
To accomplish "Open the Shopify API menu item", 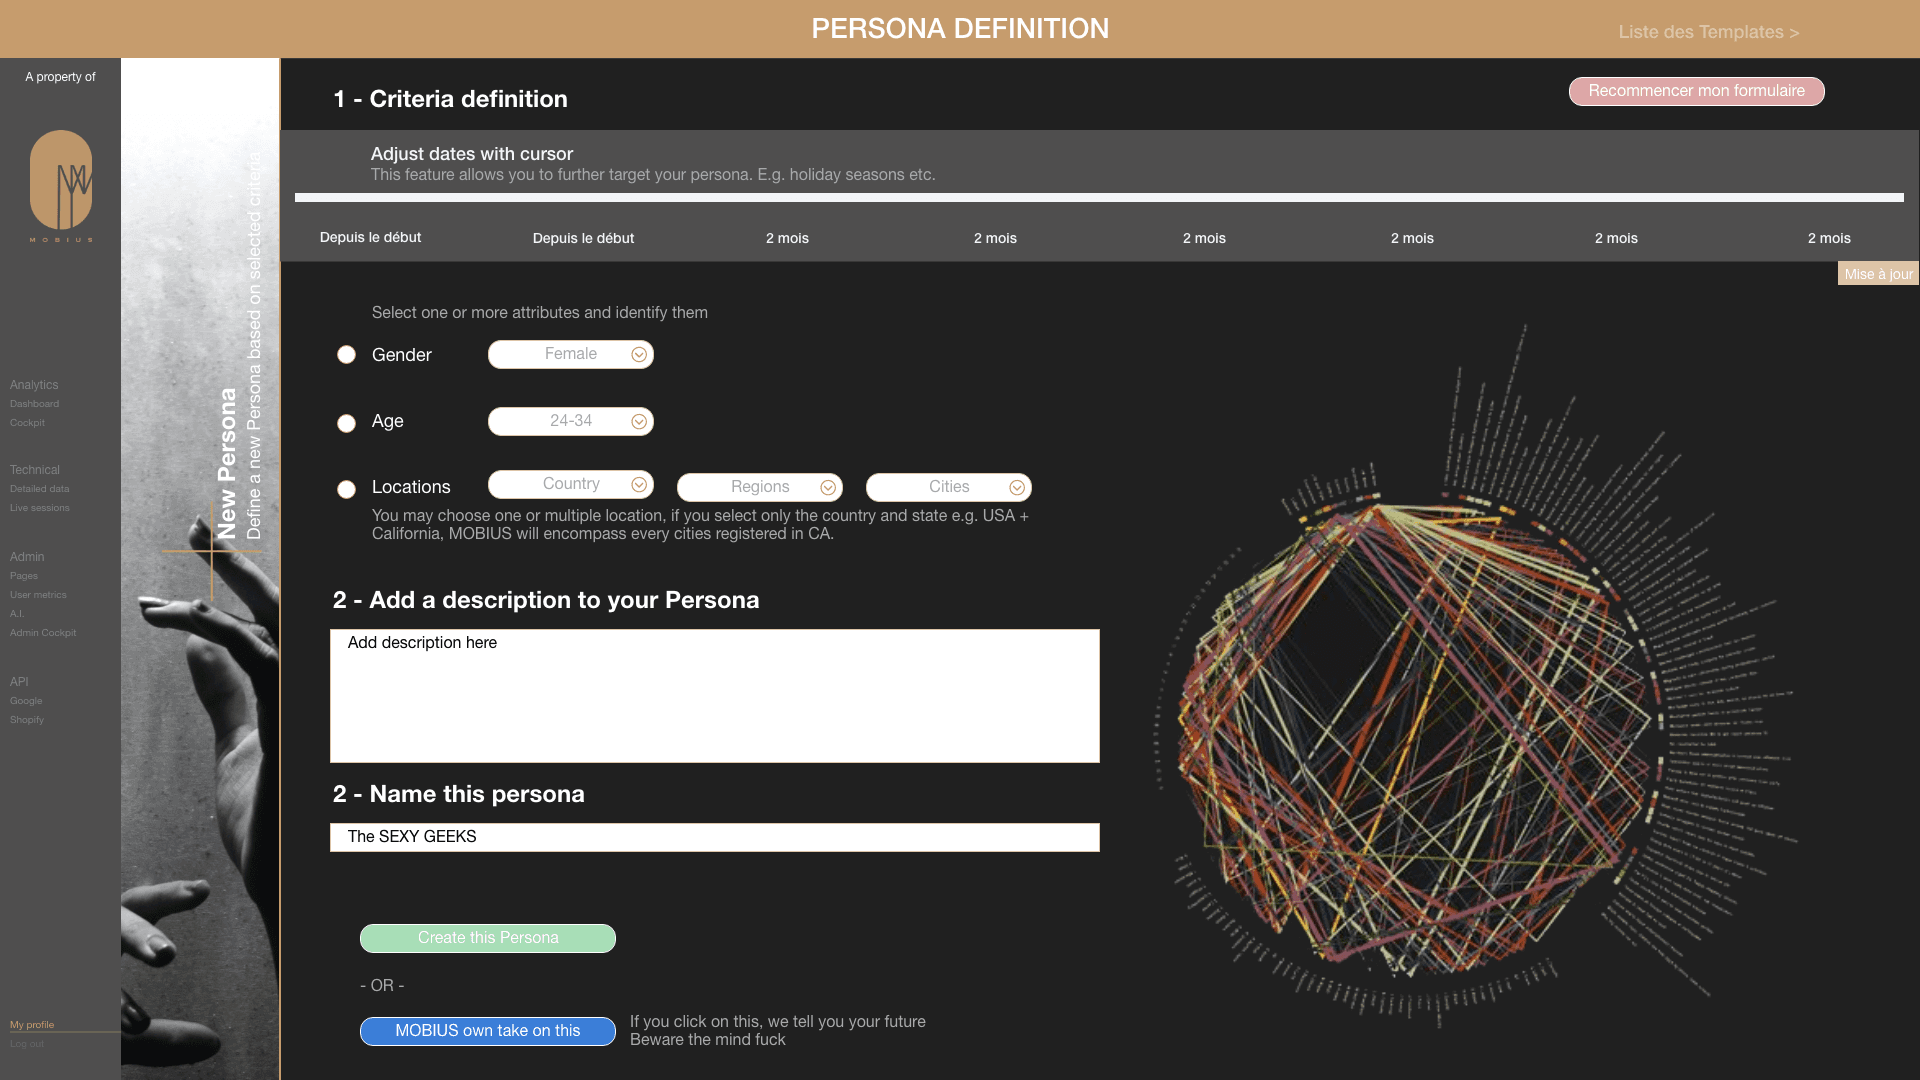I will [27, 720].
